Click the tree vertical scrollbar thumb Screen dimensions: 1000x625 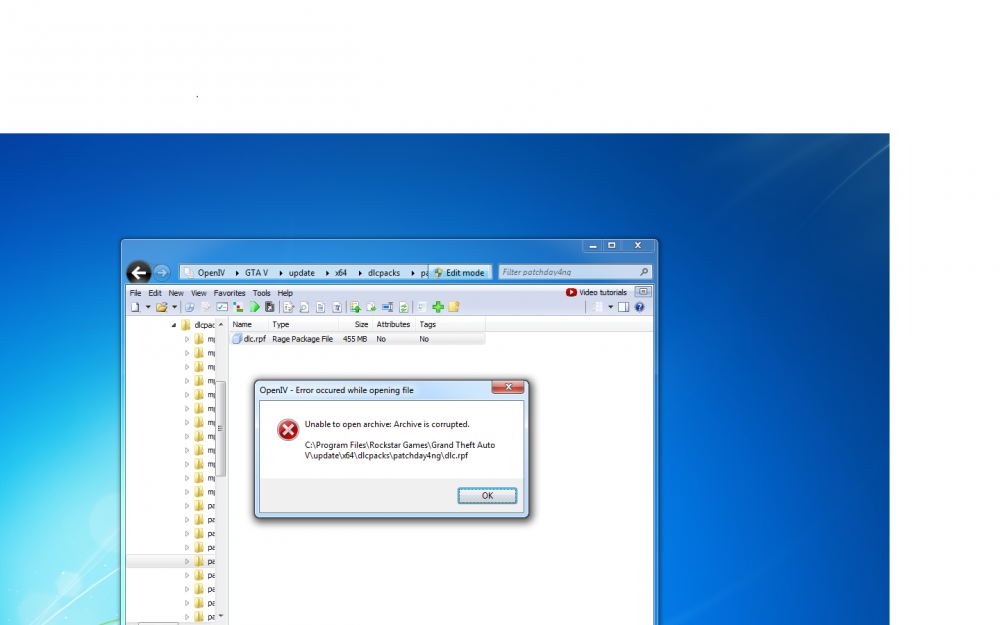pyautogui.click(x=221, y=428)
